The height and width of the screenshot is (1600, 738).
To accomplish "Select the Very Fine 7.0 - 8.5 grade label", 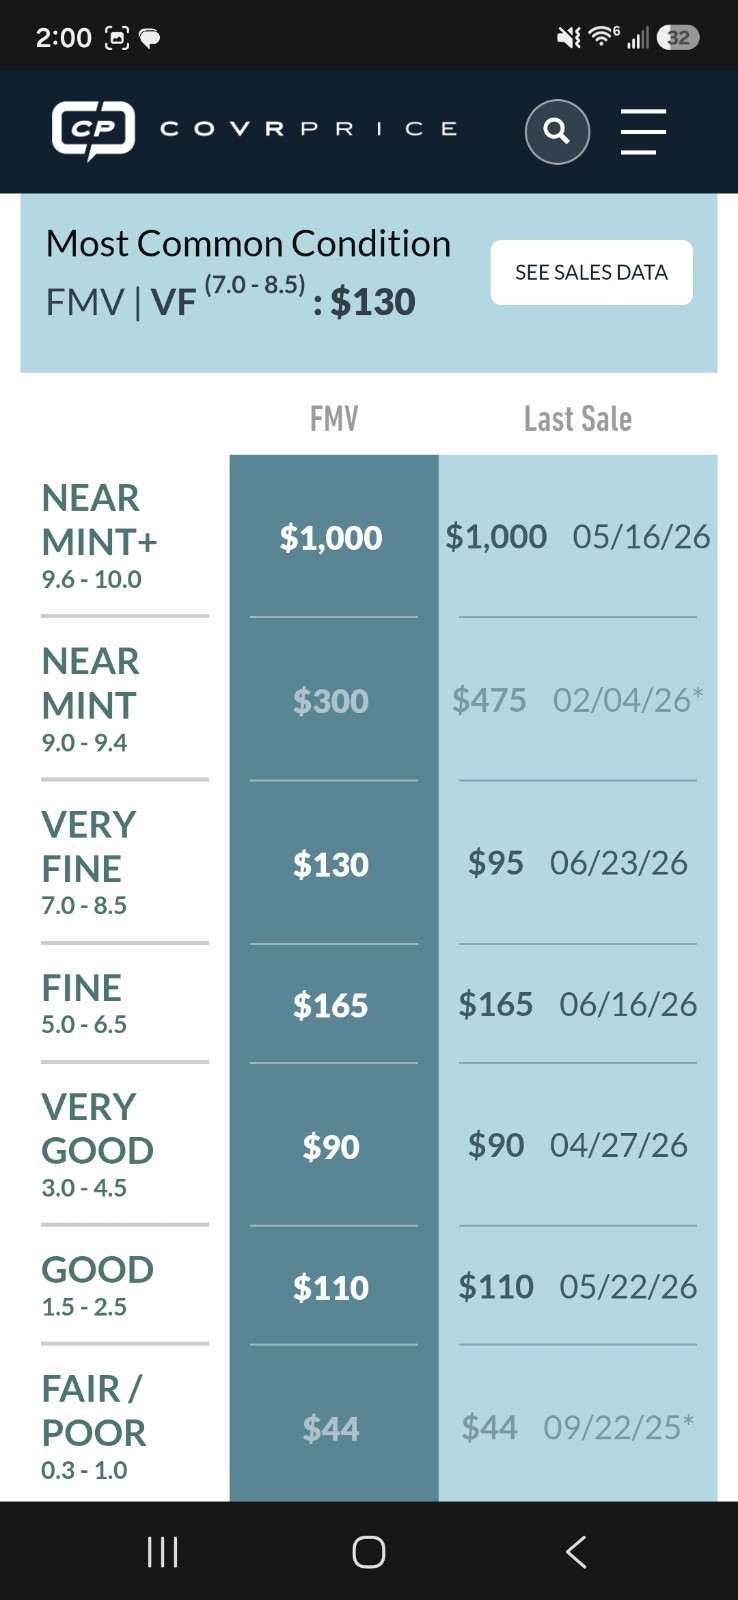I will (89, 862).
